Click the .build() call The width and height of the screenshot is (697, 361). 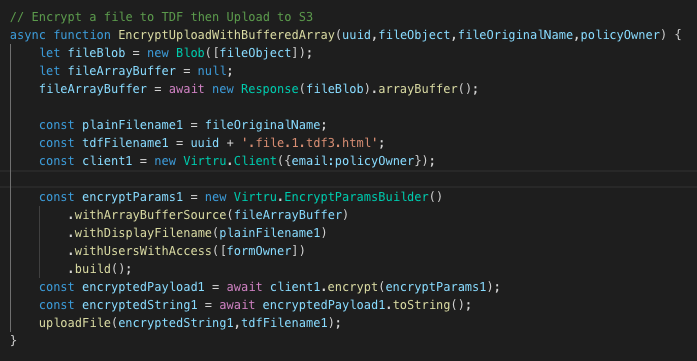pos(100,269)
